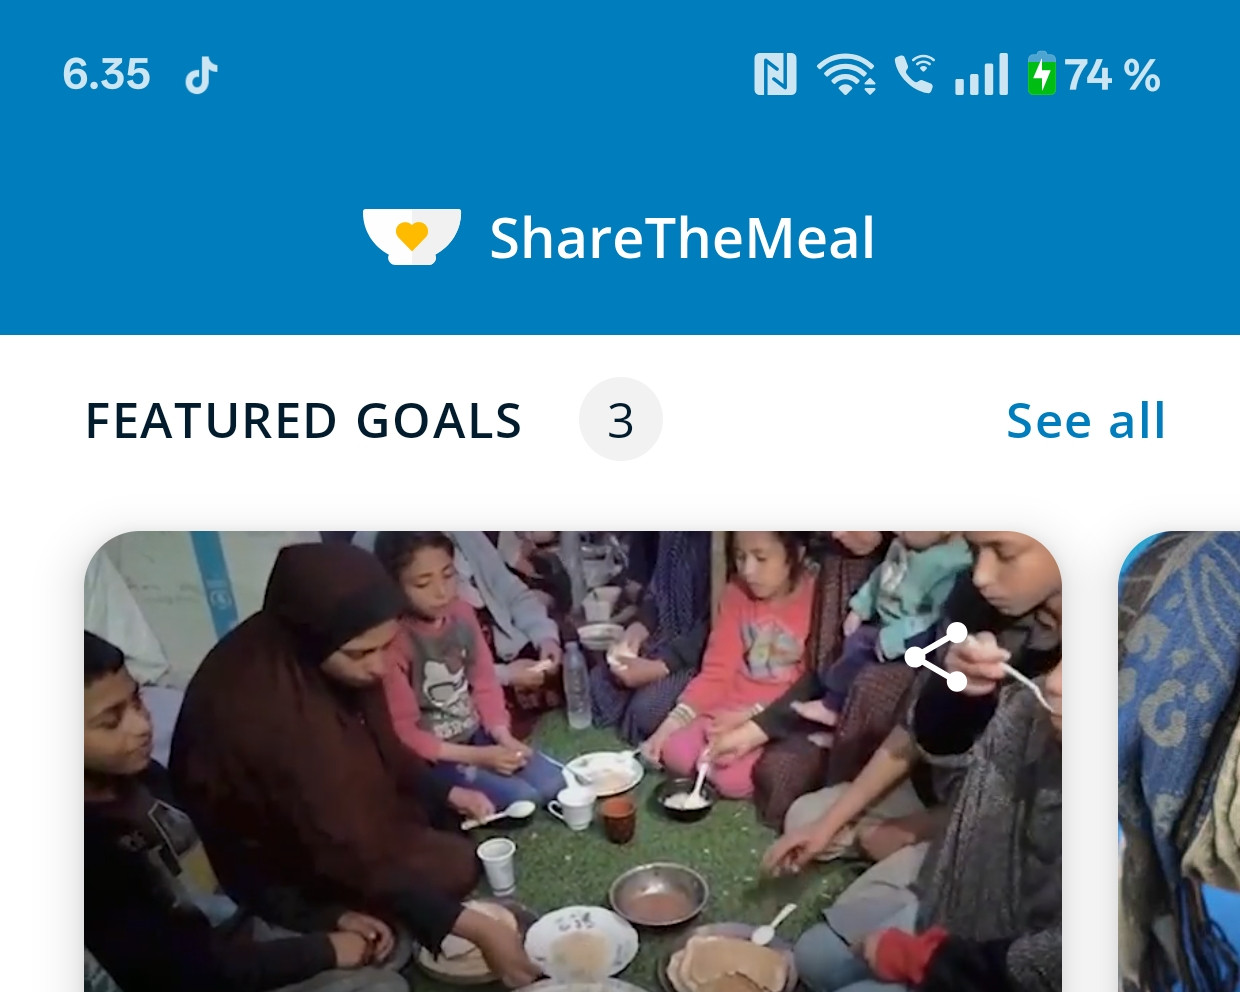This screenshot has height=992, width=1240.
Task: Tap the 74 % battery percentage
Action: click(x=1112, y=75)
